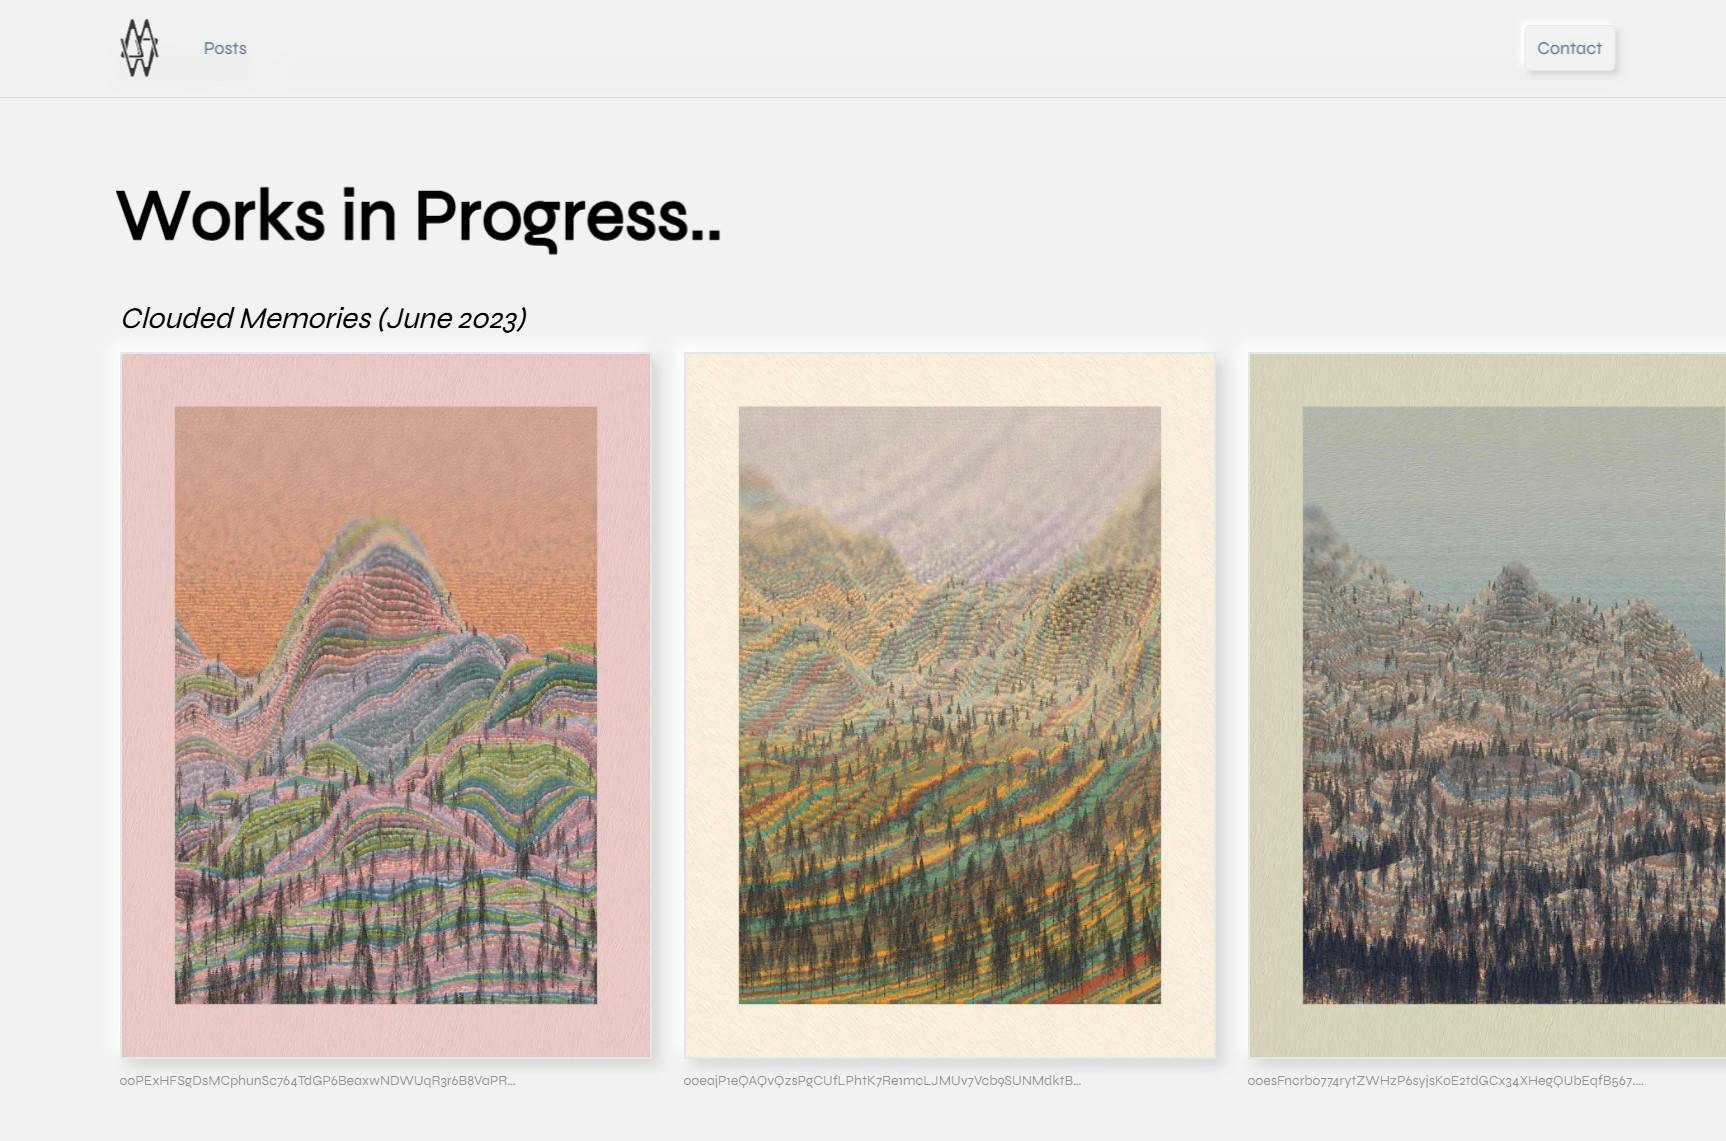Click the pink mat border of first artwork
Screen dimensions: 1726x1141
click(x=148, y=705)
